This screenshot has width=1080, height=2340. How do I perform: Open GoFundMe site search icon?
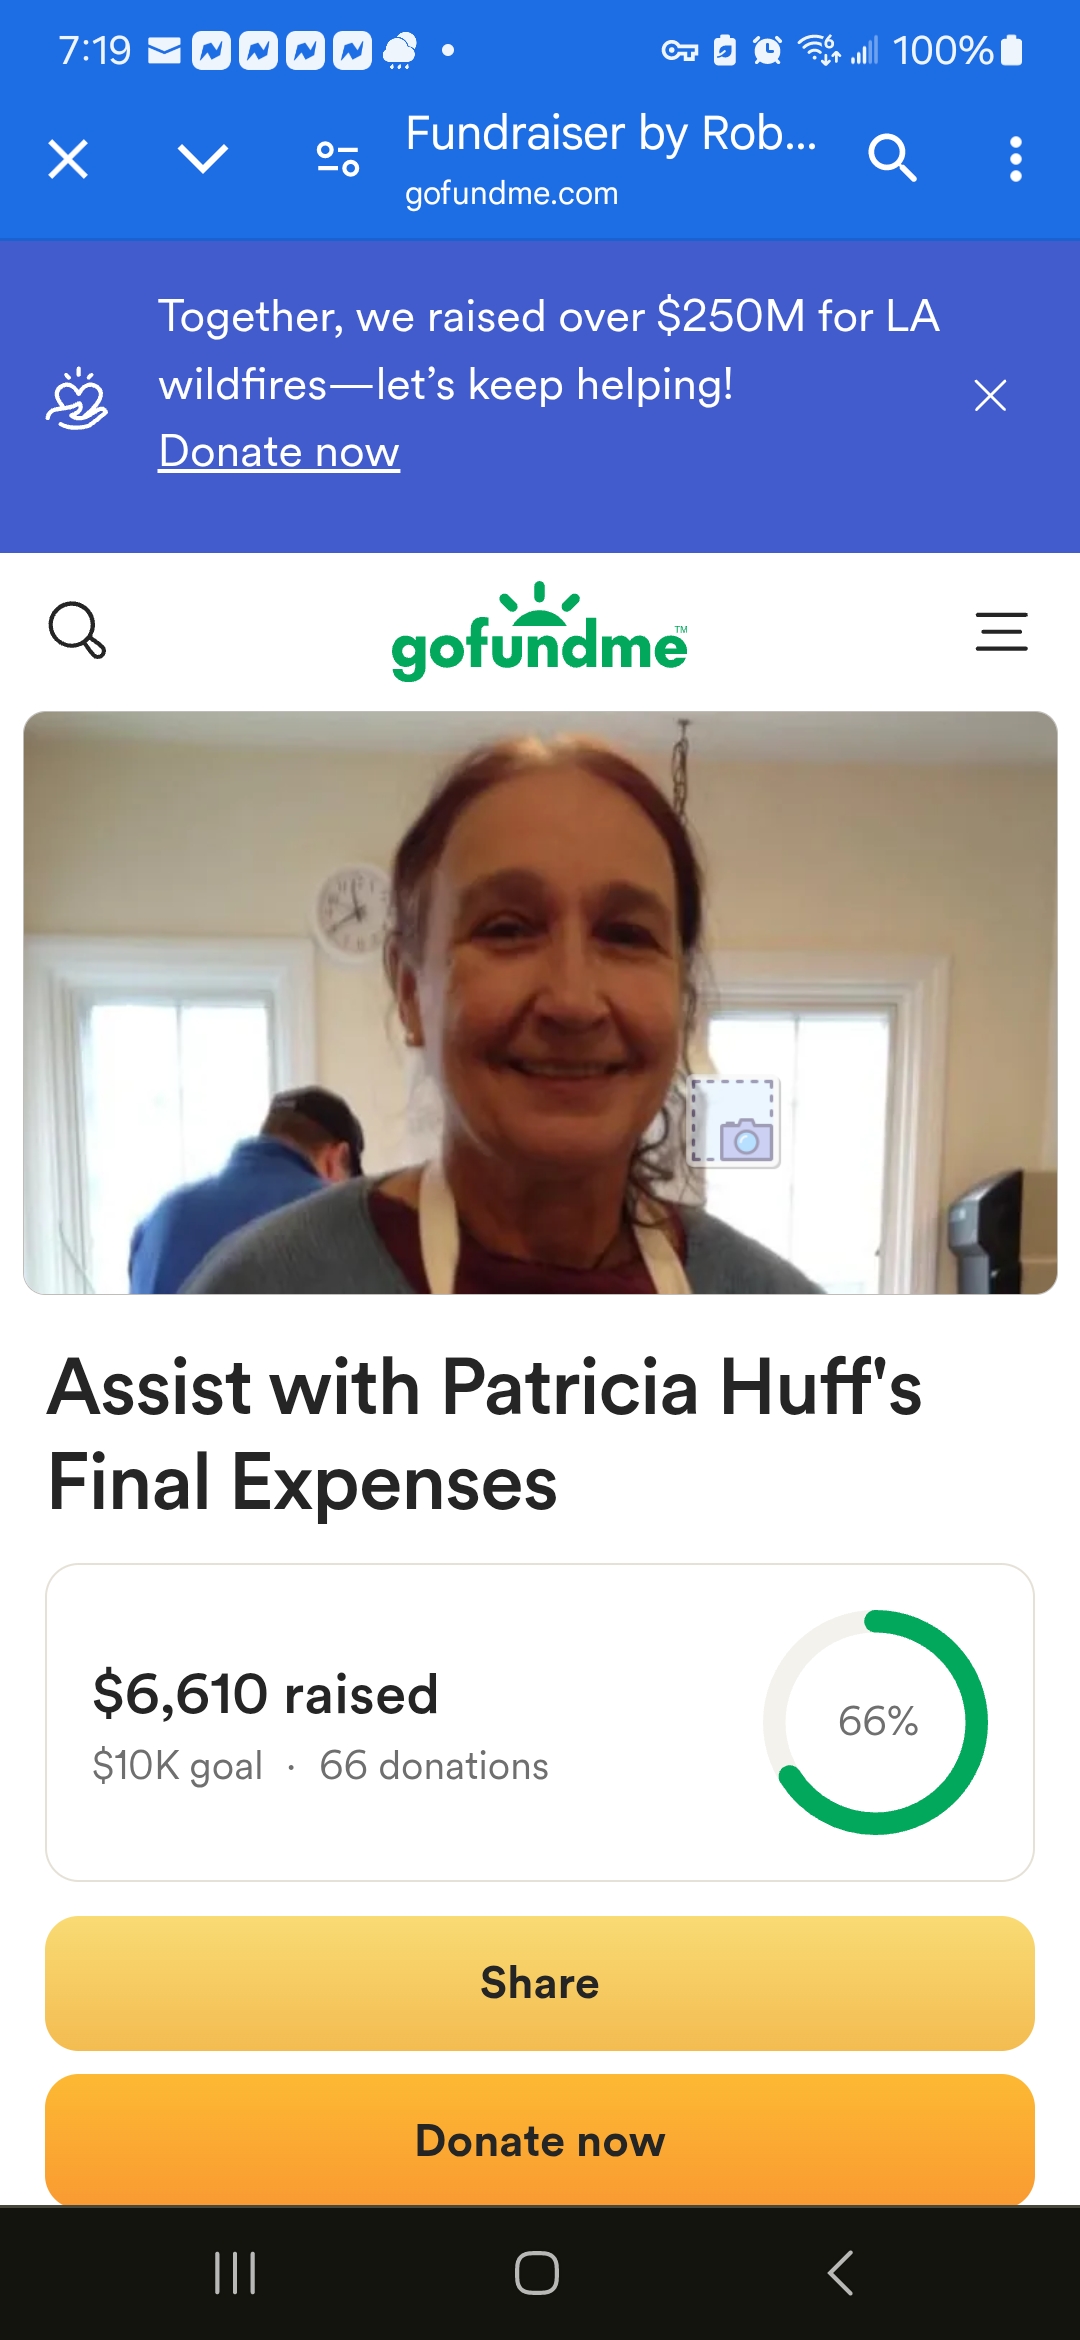coord(77,630)
